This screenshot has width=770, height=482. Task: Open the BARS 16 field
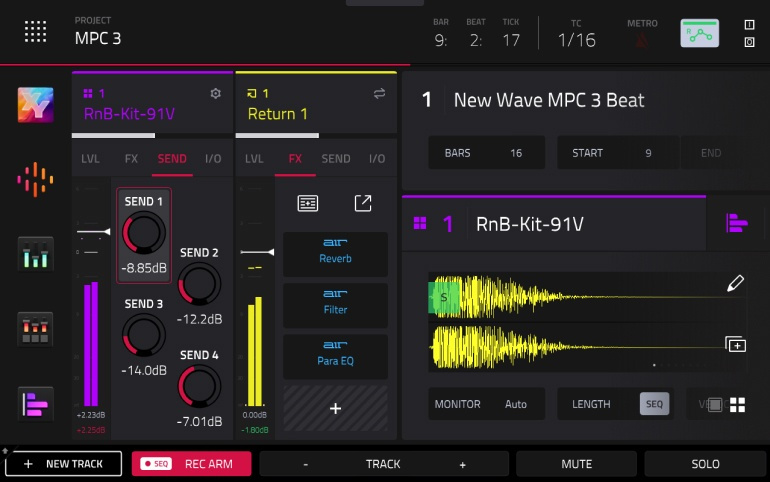coord(487,153)
